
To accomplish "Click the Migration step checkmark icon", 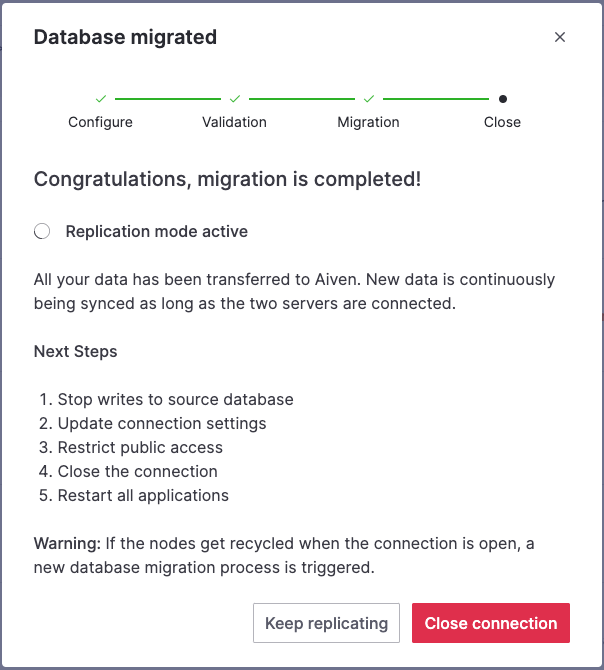I will [x=369, y=99].
